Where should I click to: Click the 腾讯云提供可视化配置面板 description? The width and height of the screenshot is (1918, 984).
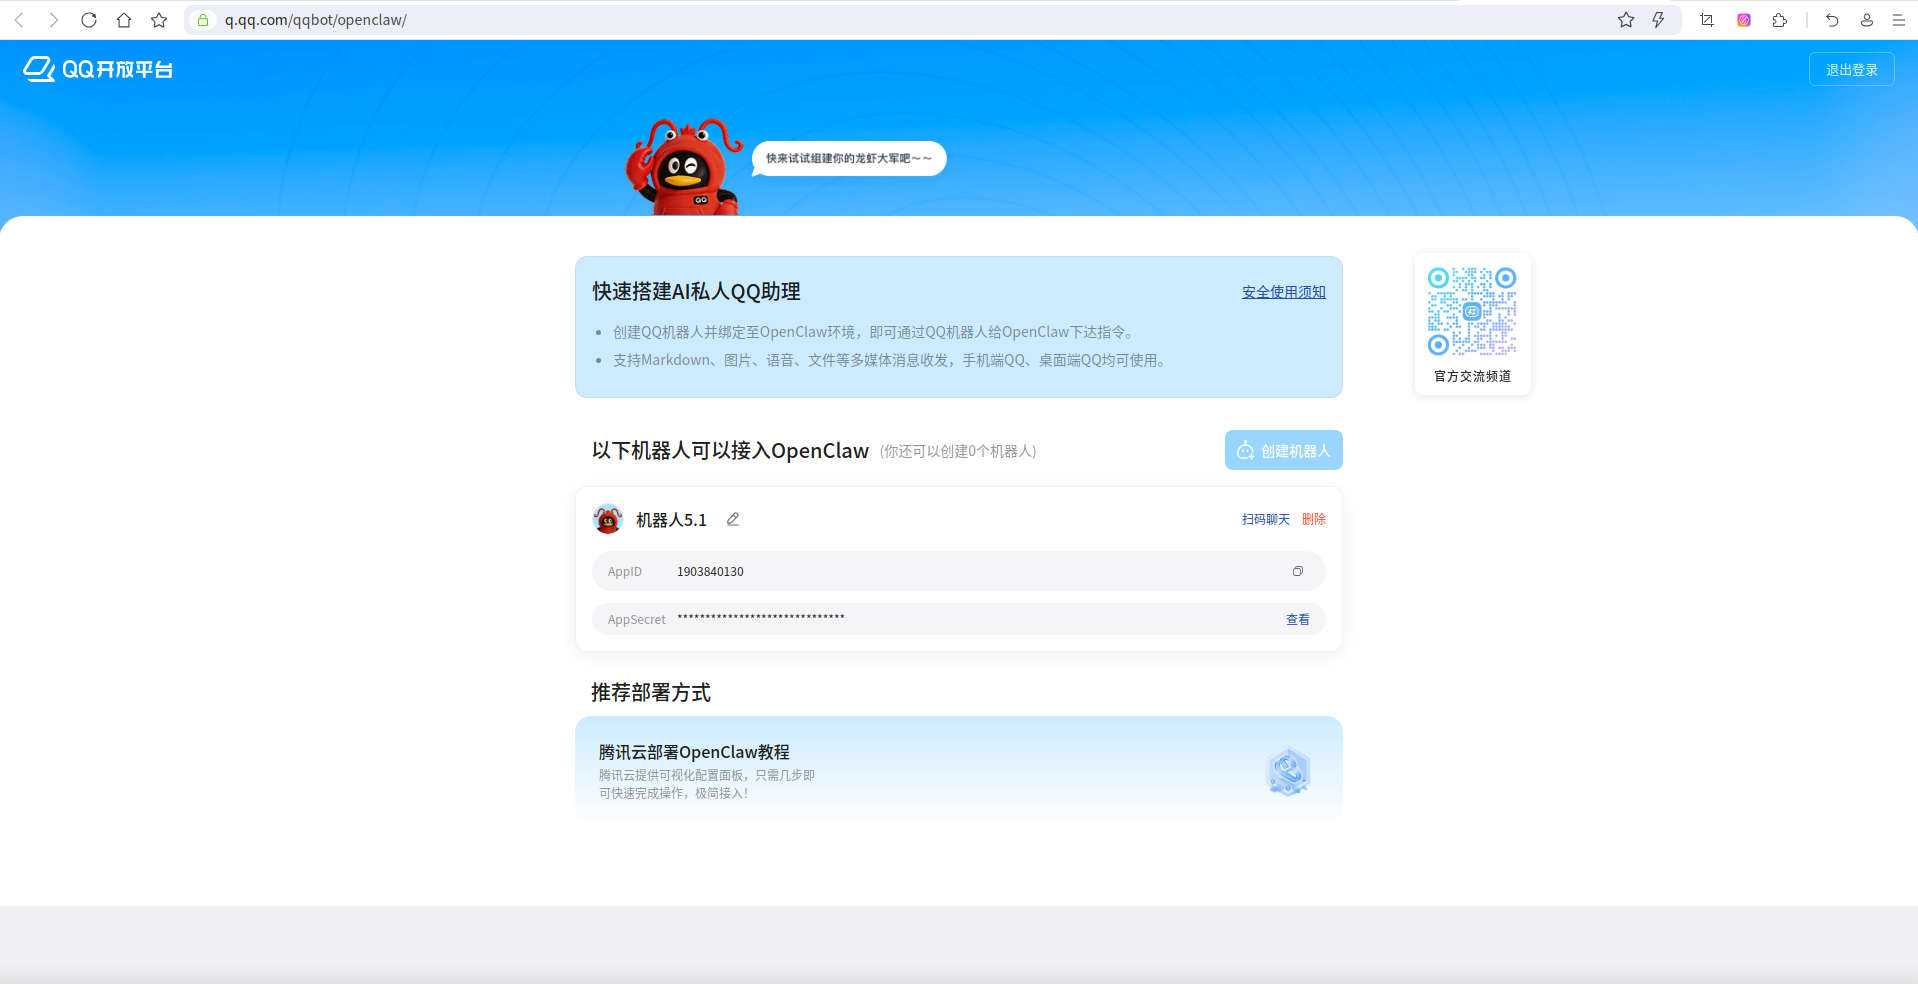707,784
